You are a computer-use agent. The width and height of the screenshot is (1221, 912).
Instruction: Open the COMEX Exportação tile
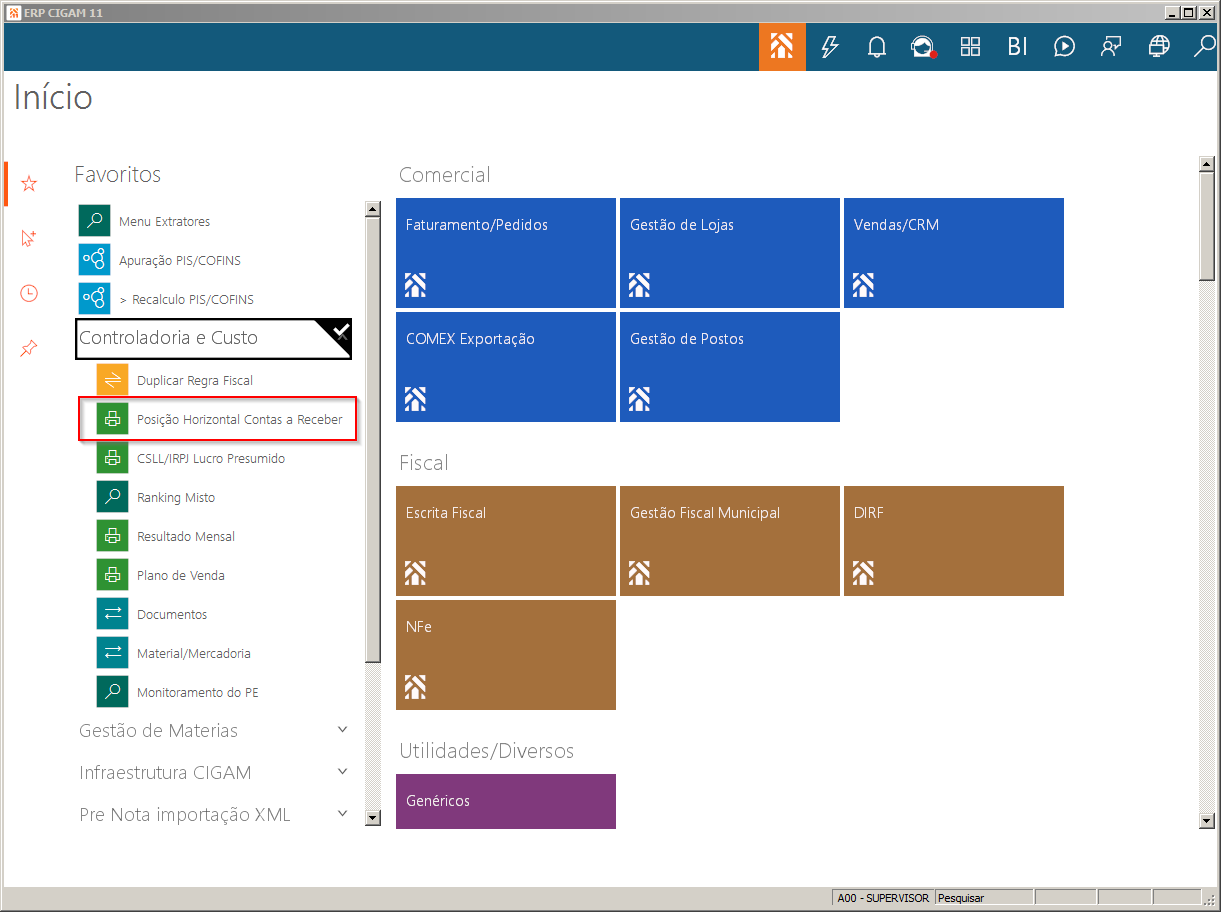tap(506, 367)
